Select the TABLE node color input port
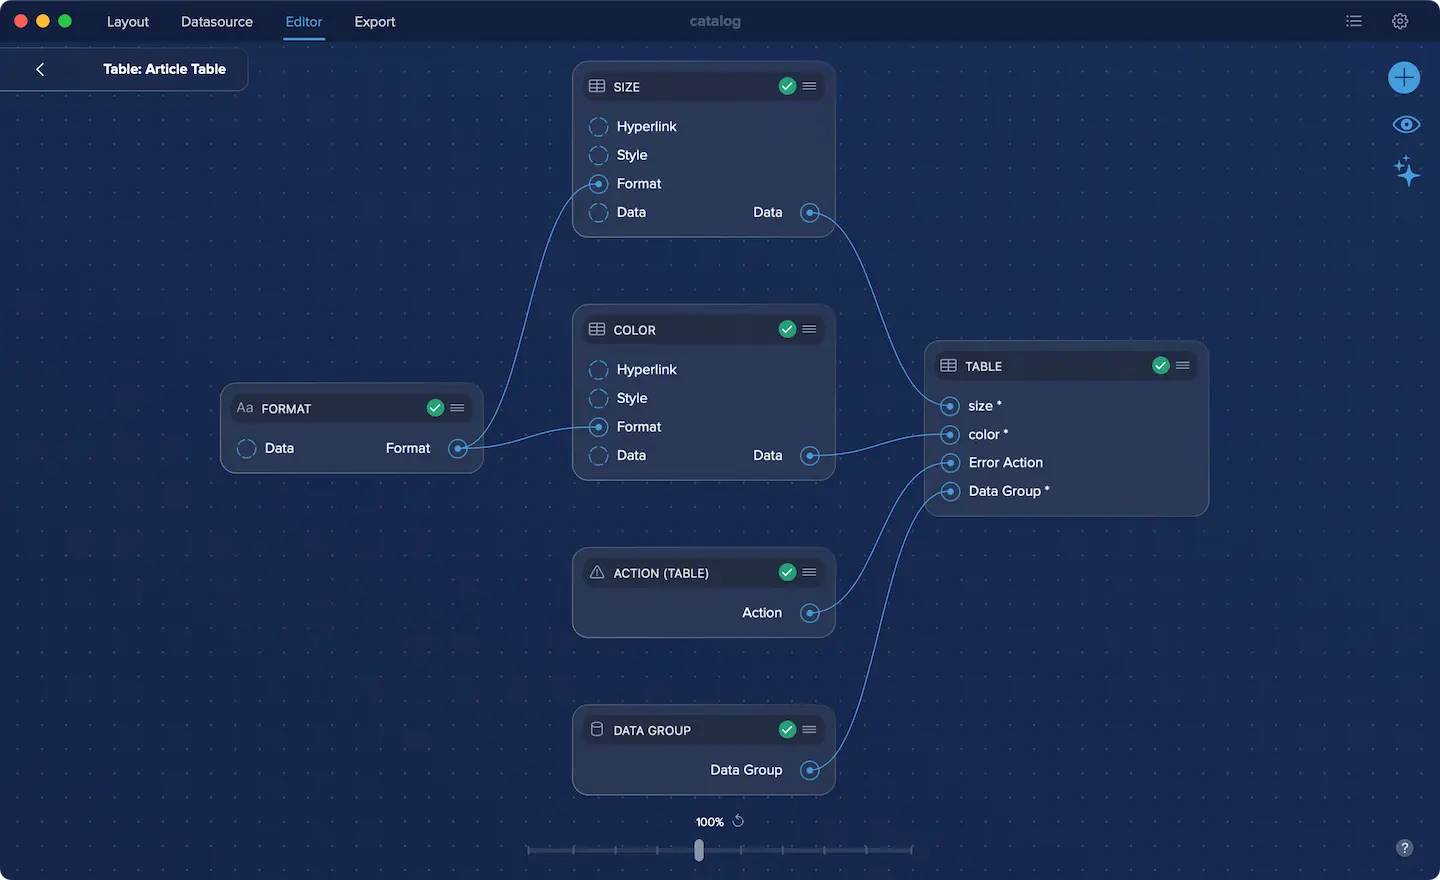 tap(950, 434)
